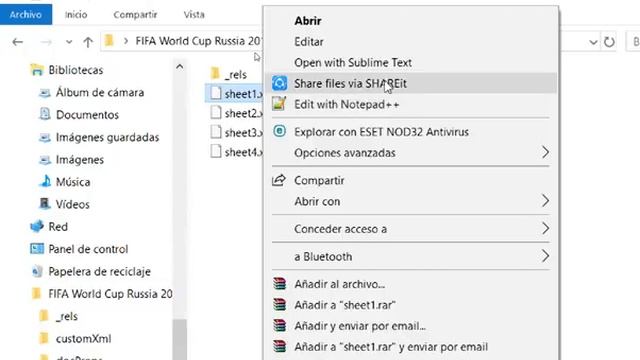Go back with the back arrow
Viewport: 640px width, 360px height.
(18, 42)
